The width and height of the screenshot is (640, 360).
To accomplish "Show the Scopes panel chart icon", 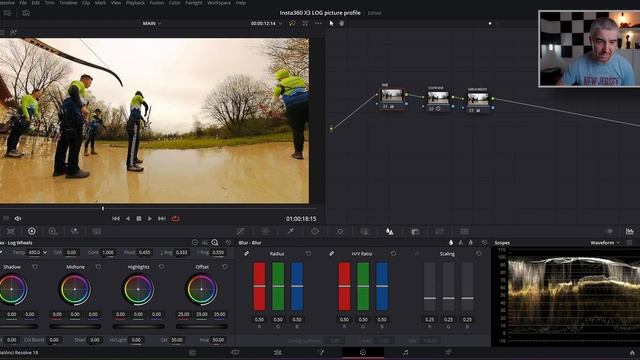I will tap(629, 231).
